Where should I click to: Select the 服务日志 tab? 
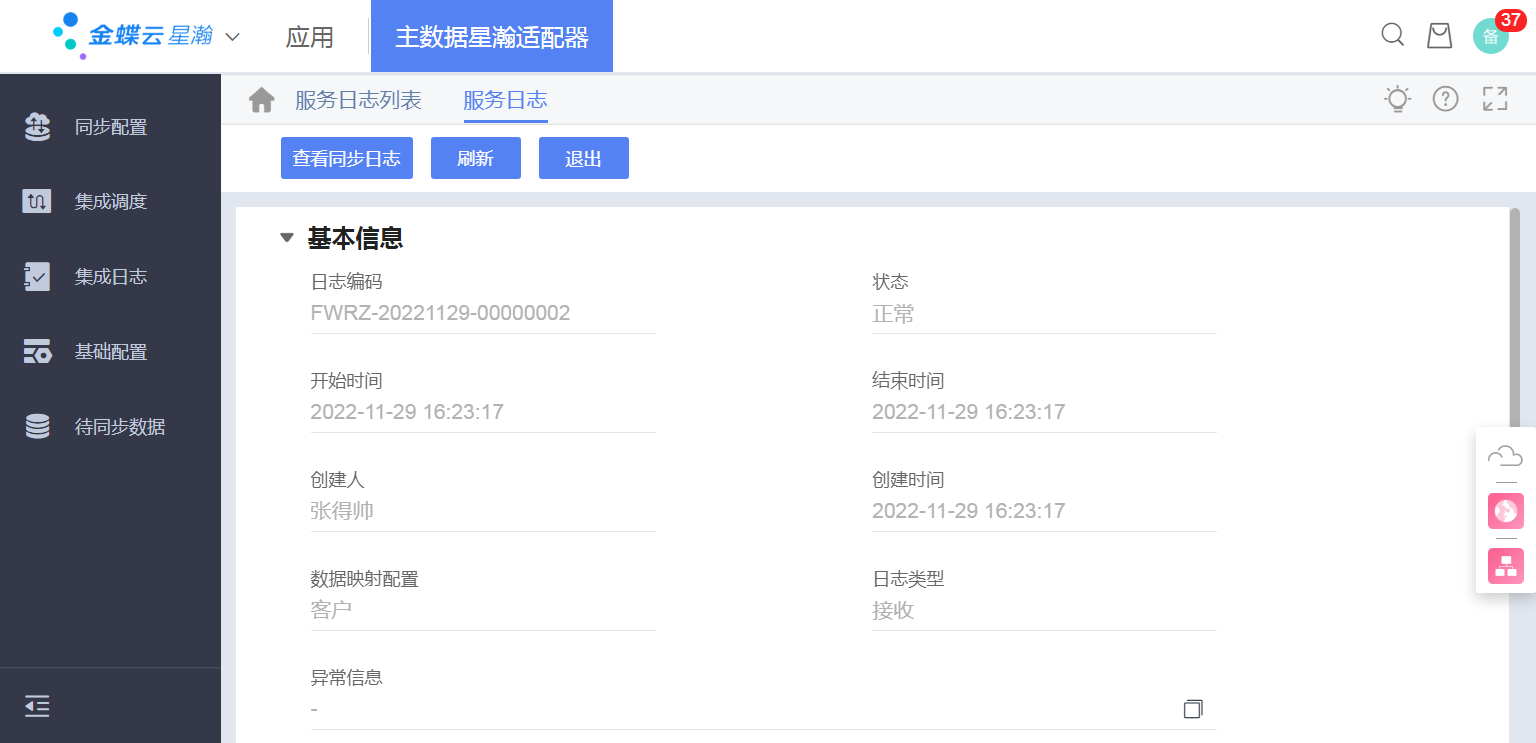coord(505,100)
